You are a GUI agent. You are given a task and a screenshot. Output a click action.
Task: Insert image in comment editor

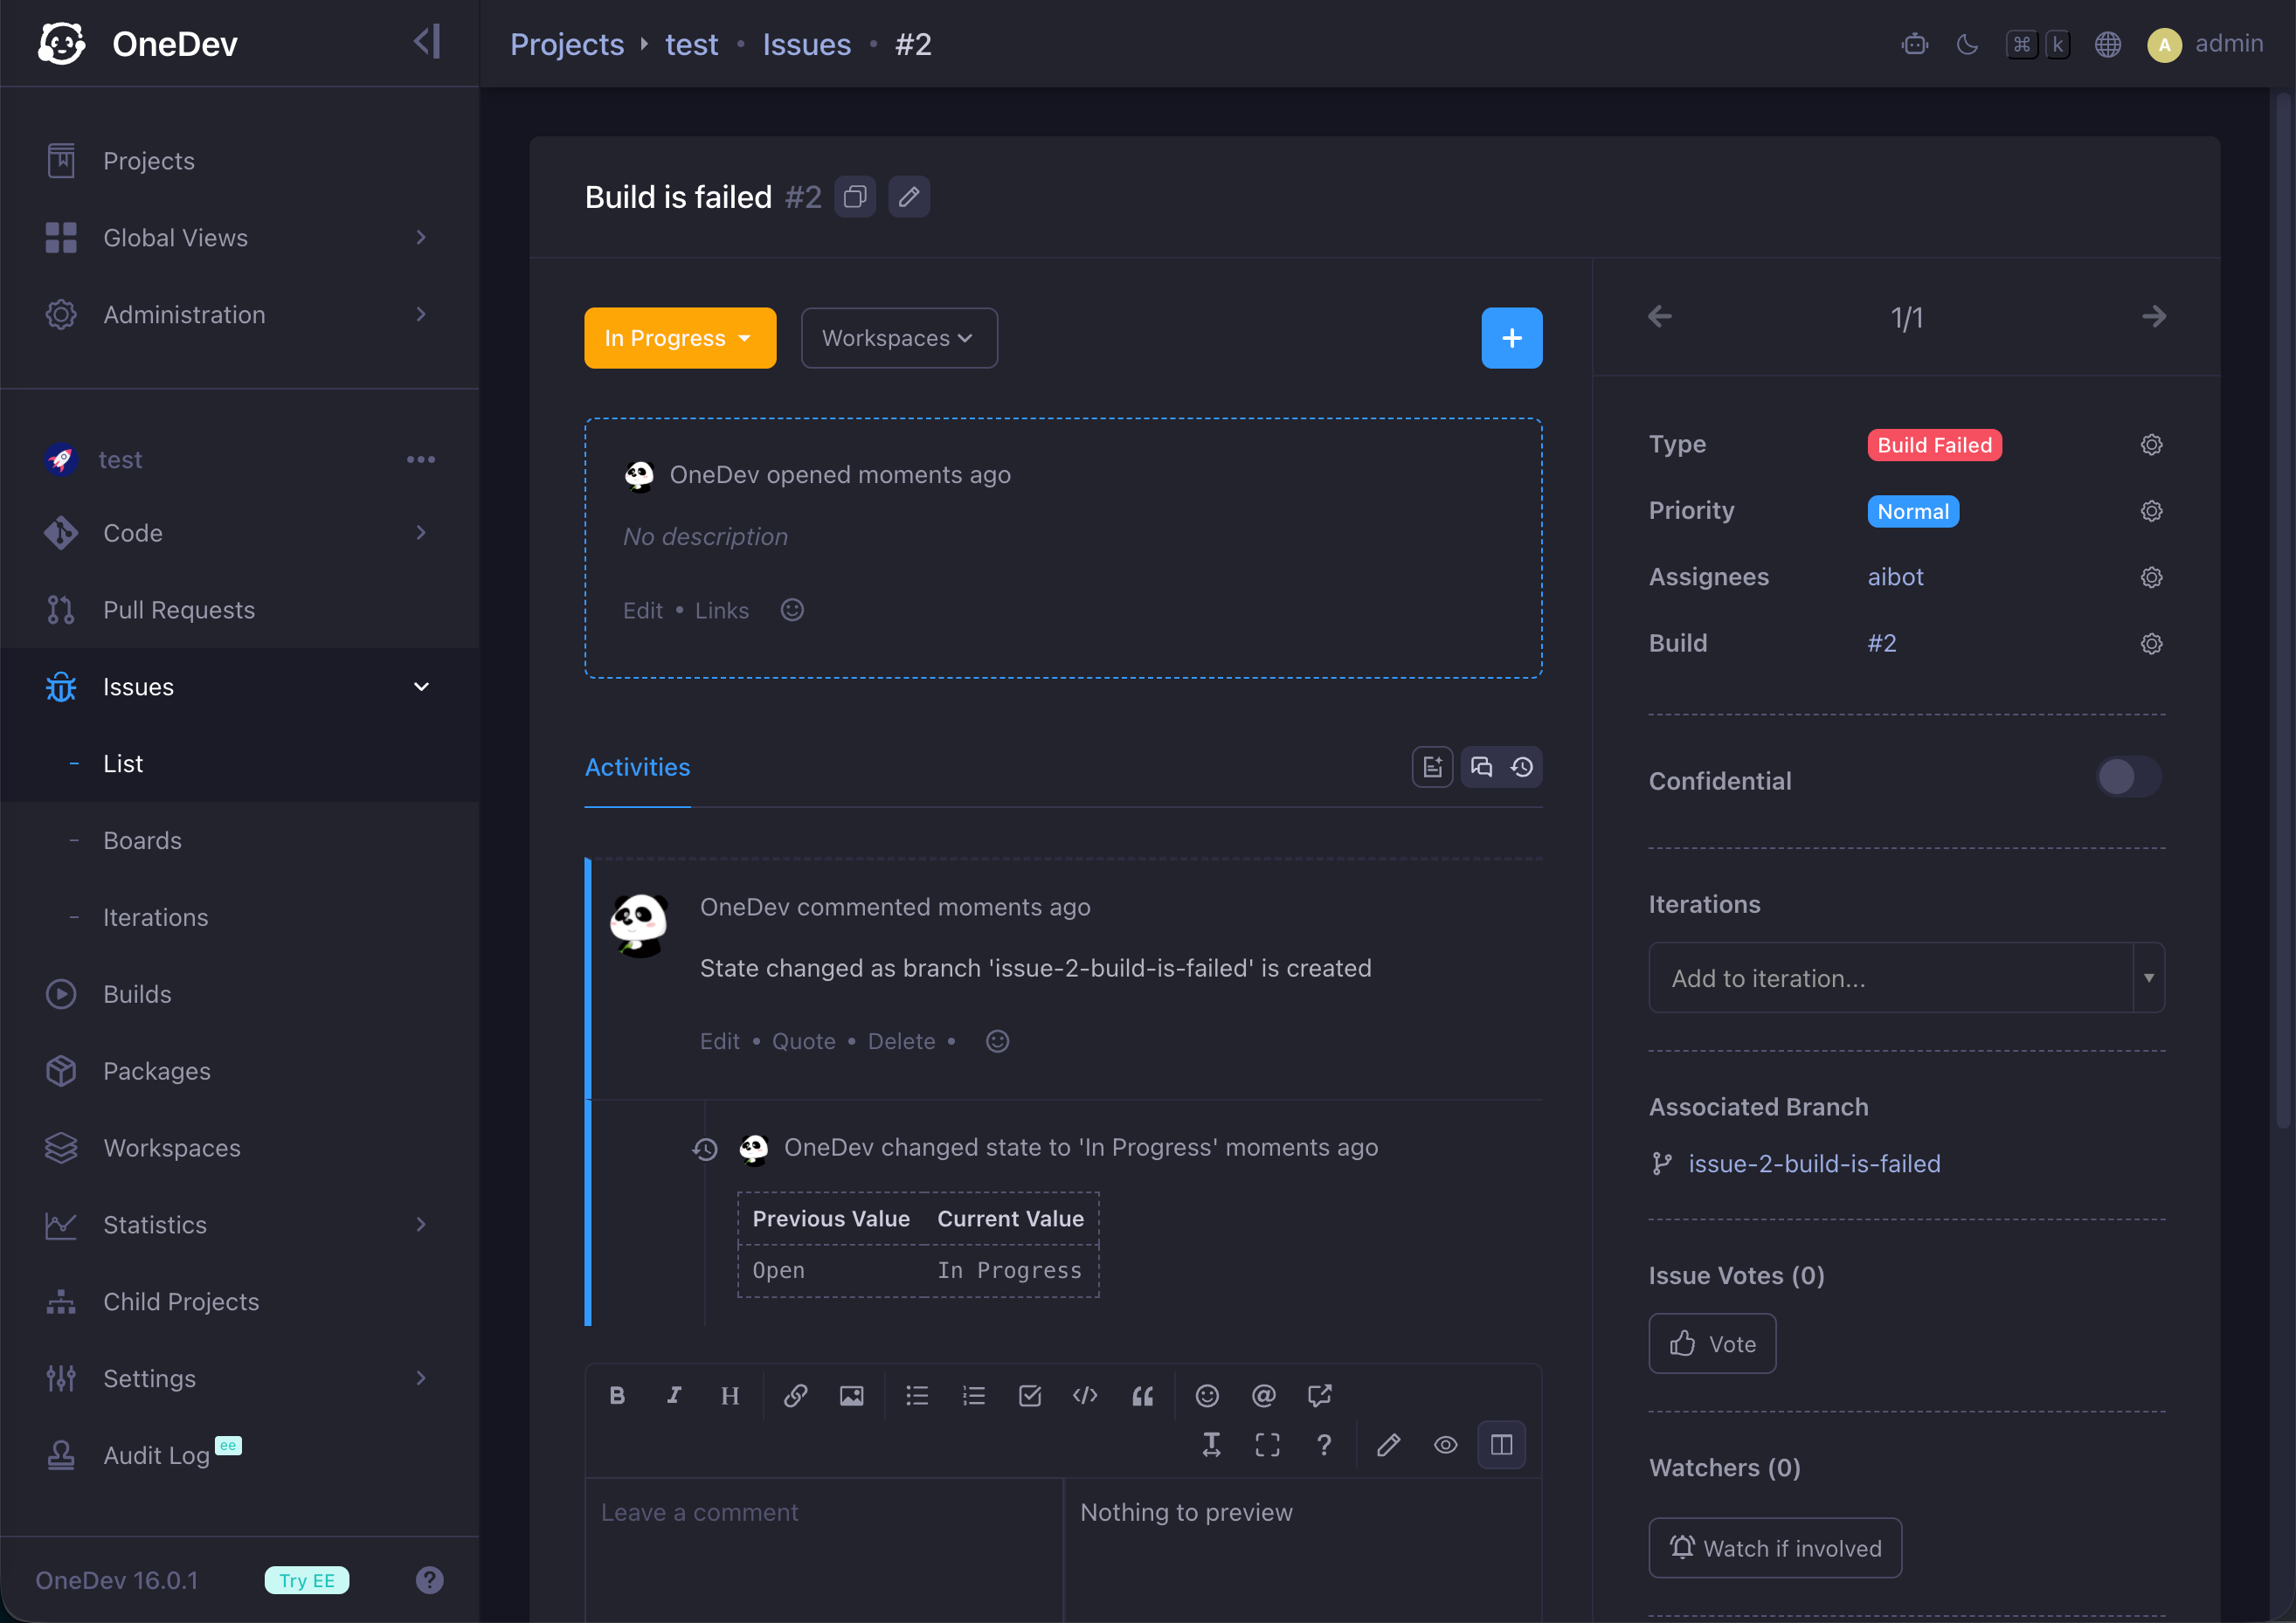[851, 1395]
